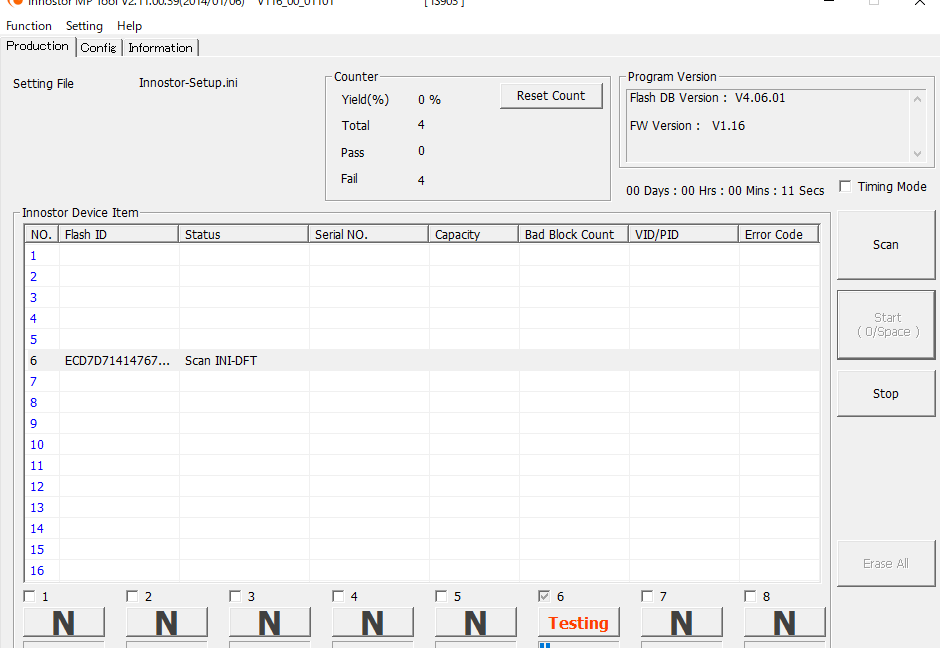The width and height of the screenshot is (940, 648).
Task: Open the Help menu
Action: (129, 26)
